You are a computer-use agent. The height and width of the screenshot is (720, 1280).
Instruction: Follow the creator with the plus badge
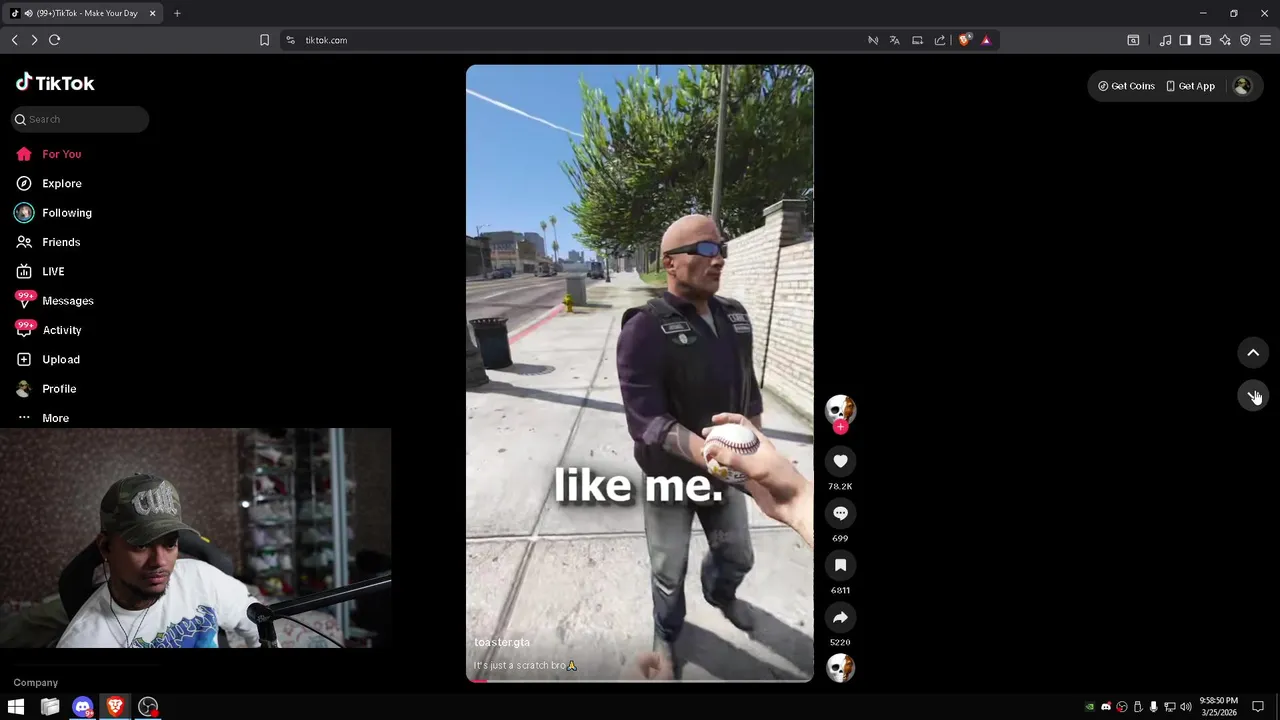840,427
